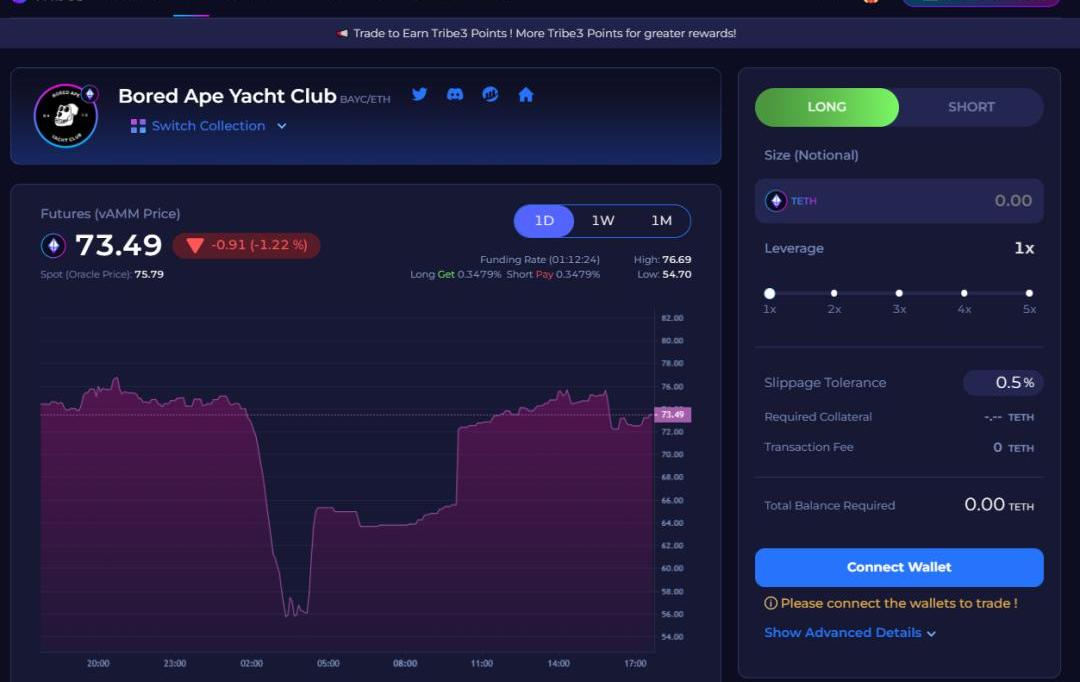
Task: Click the grid icon beside Switch Collection
Action: tap(138, 126)
